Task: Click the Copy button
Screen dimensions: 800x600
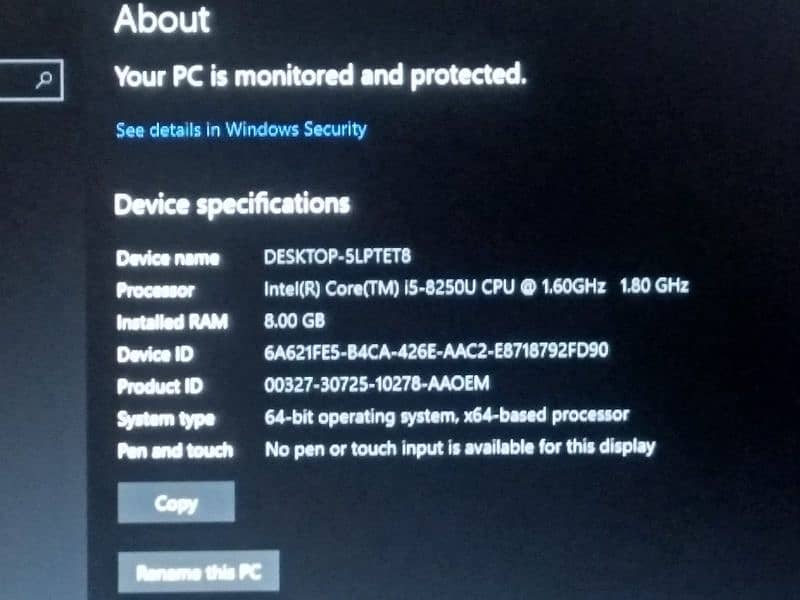Action: point(176,503)
